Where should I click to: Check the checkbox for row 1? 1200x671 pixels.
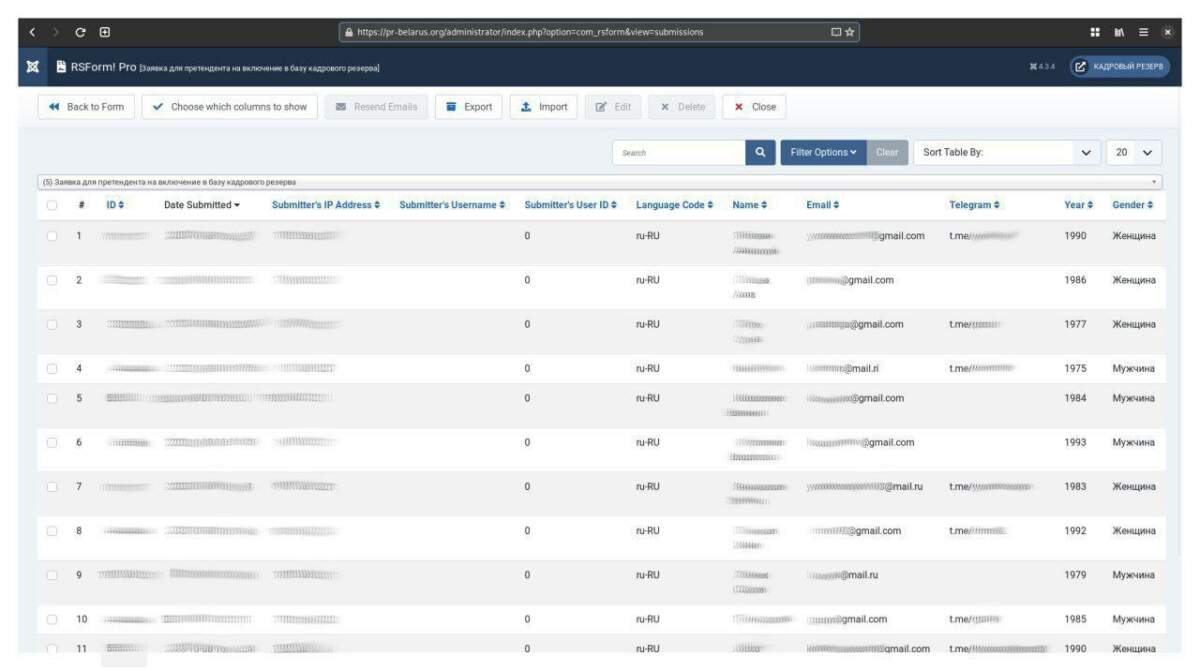point(52,236)
